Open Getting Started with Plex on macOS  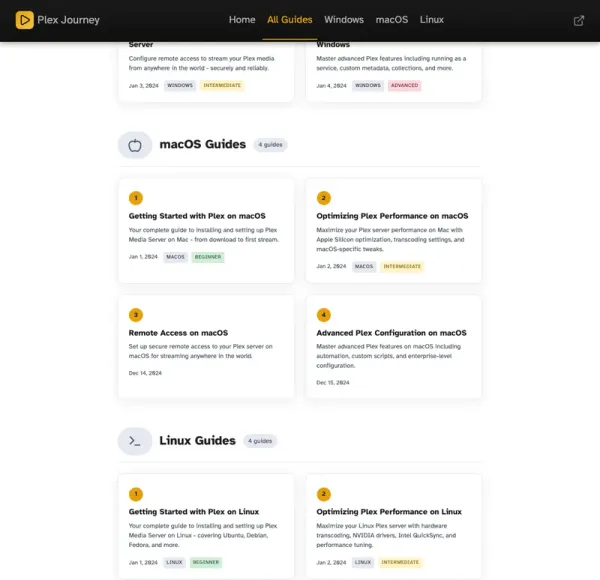(197, 216)
